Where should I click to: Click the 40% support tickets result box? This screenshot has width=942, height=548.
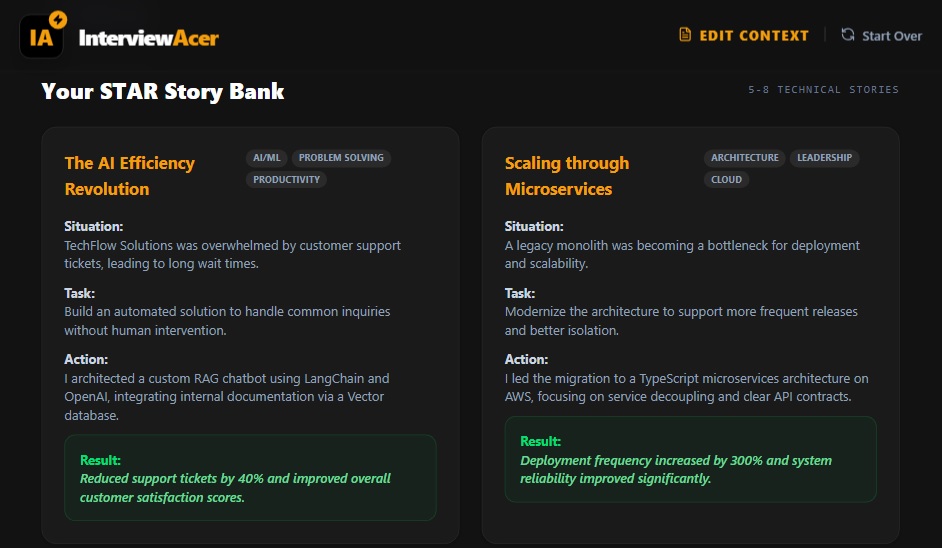click(x=251, y=478)
